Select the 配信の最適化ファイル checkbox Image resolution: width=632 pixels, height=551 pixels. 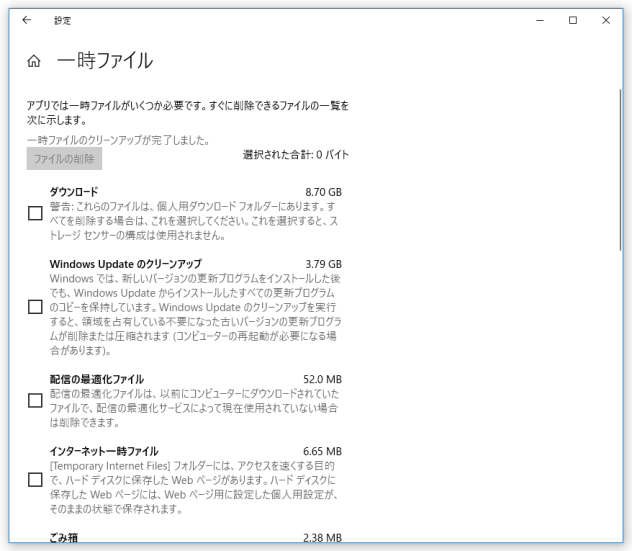coord(35,401)
